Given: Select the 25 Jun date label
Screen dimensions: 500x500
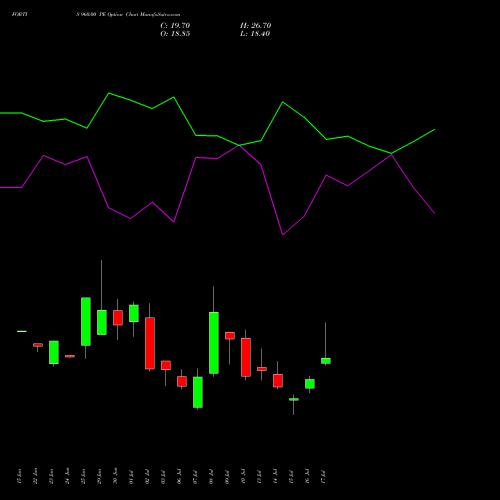Looking at the screenshot, I should (x=83, y=476).
